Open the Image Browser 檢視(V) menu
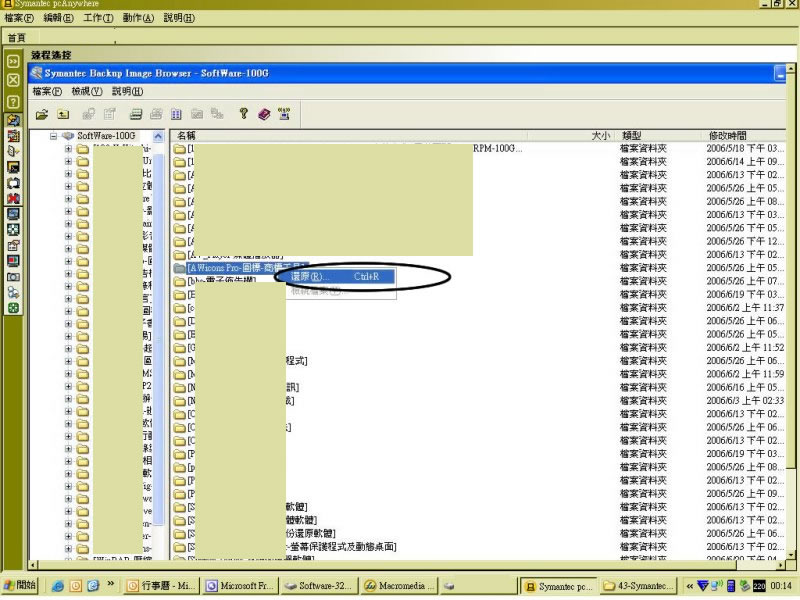Image resolution: width=800 pixels, height=600 pixels. 86,91
